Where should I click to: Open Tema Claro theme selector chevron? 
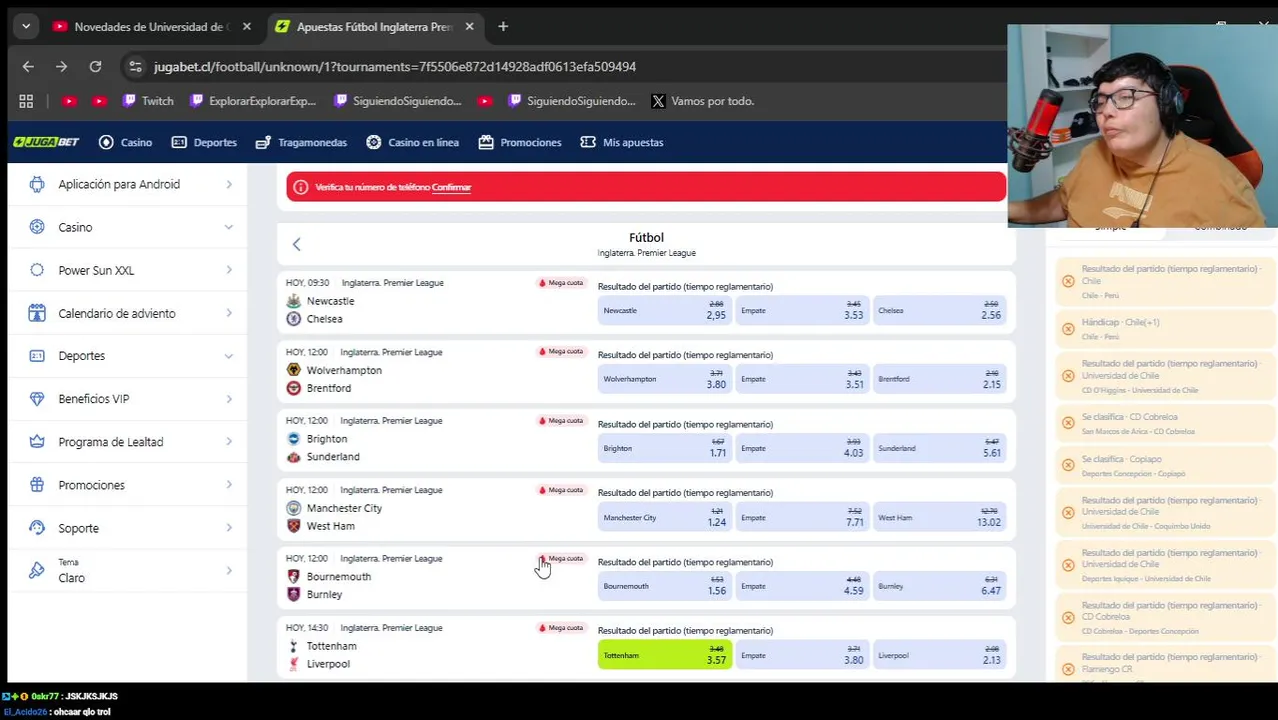click(229, 571)
